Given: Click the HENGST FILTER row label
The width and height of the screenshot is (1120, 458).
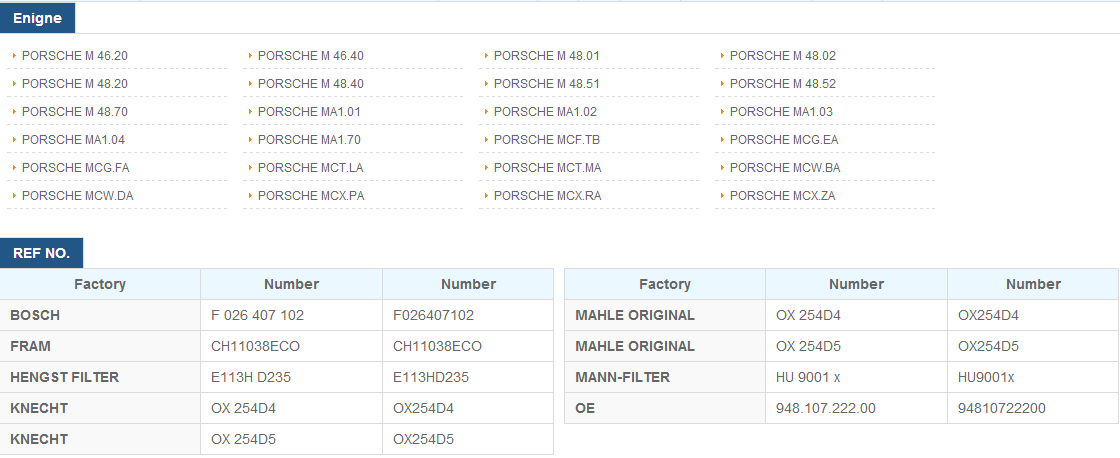Looking at the screenshot, I should tap(64, 377).
